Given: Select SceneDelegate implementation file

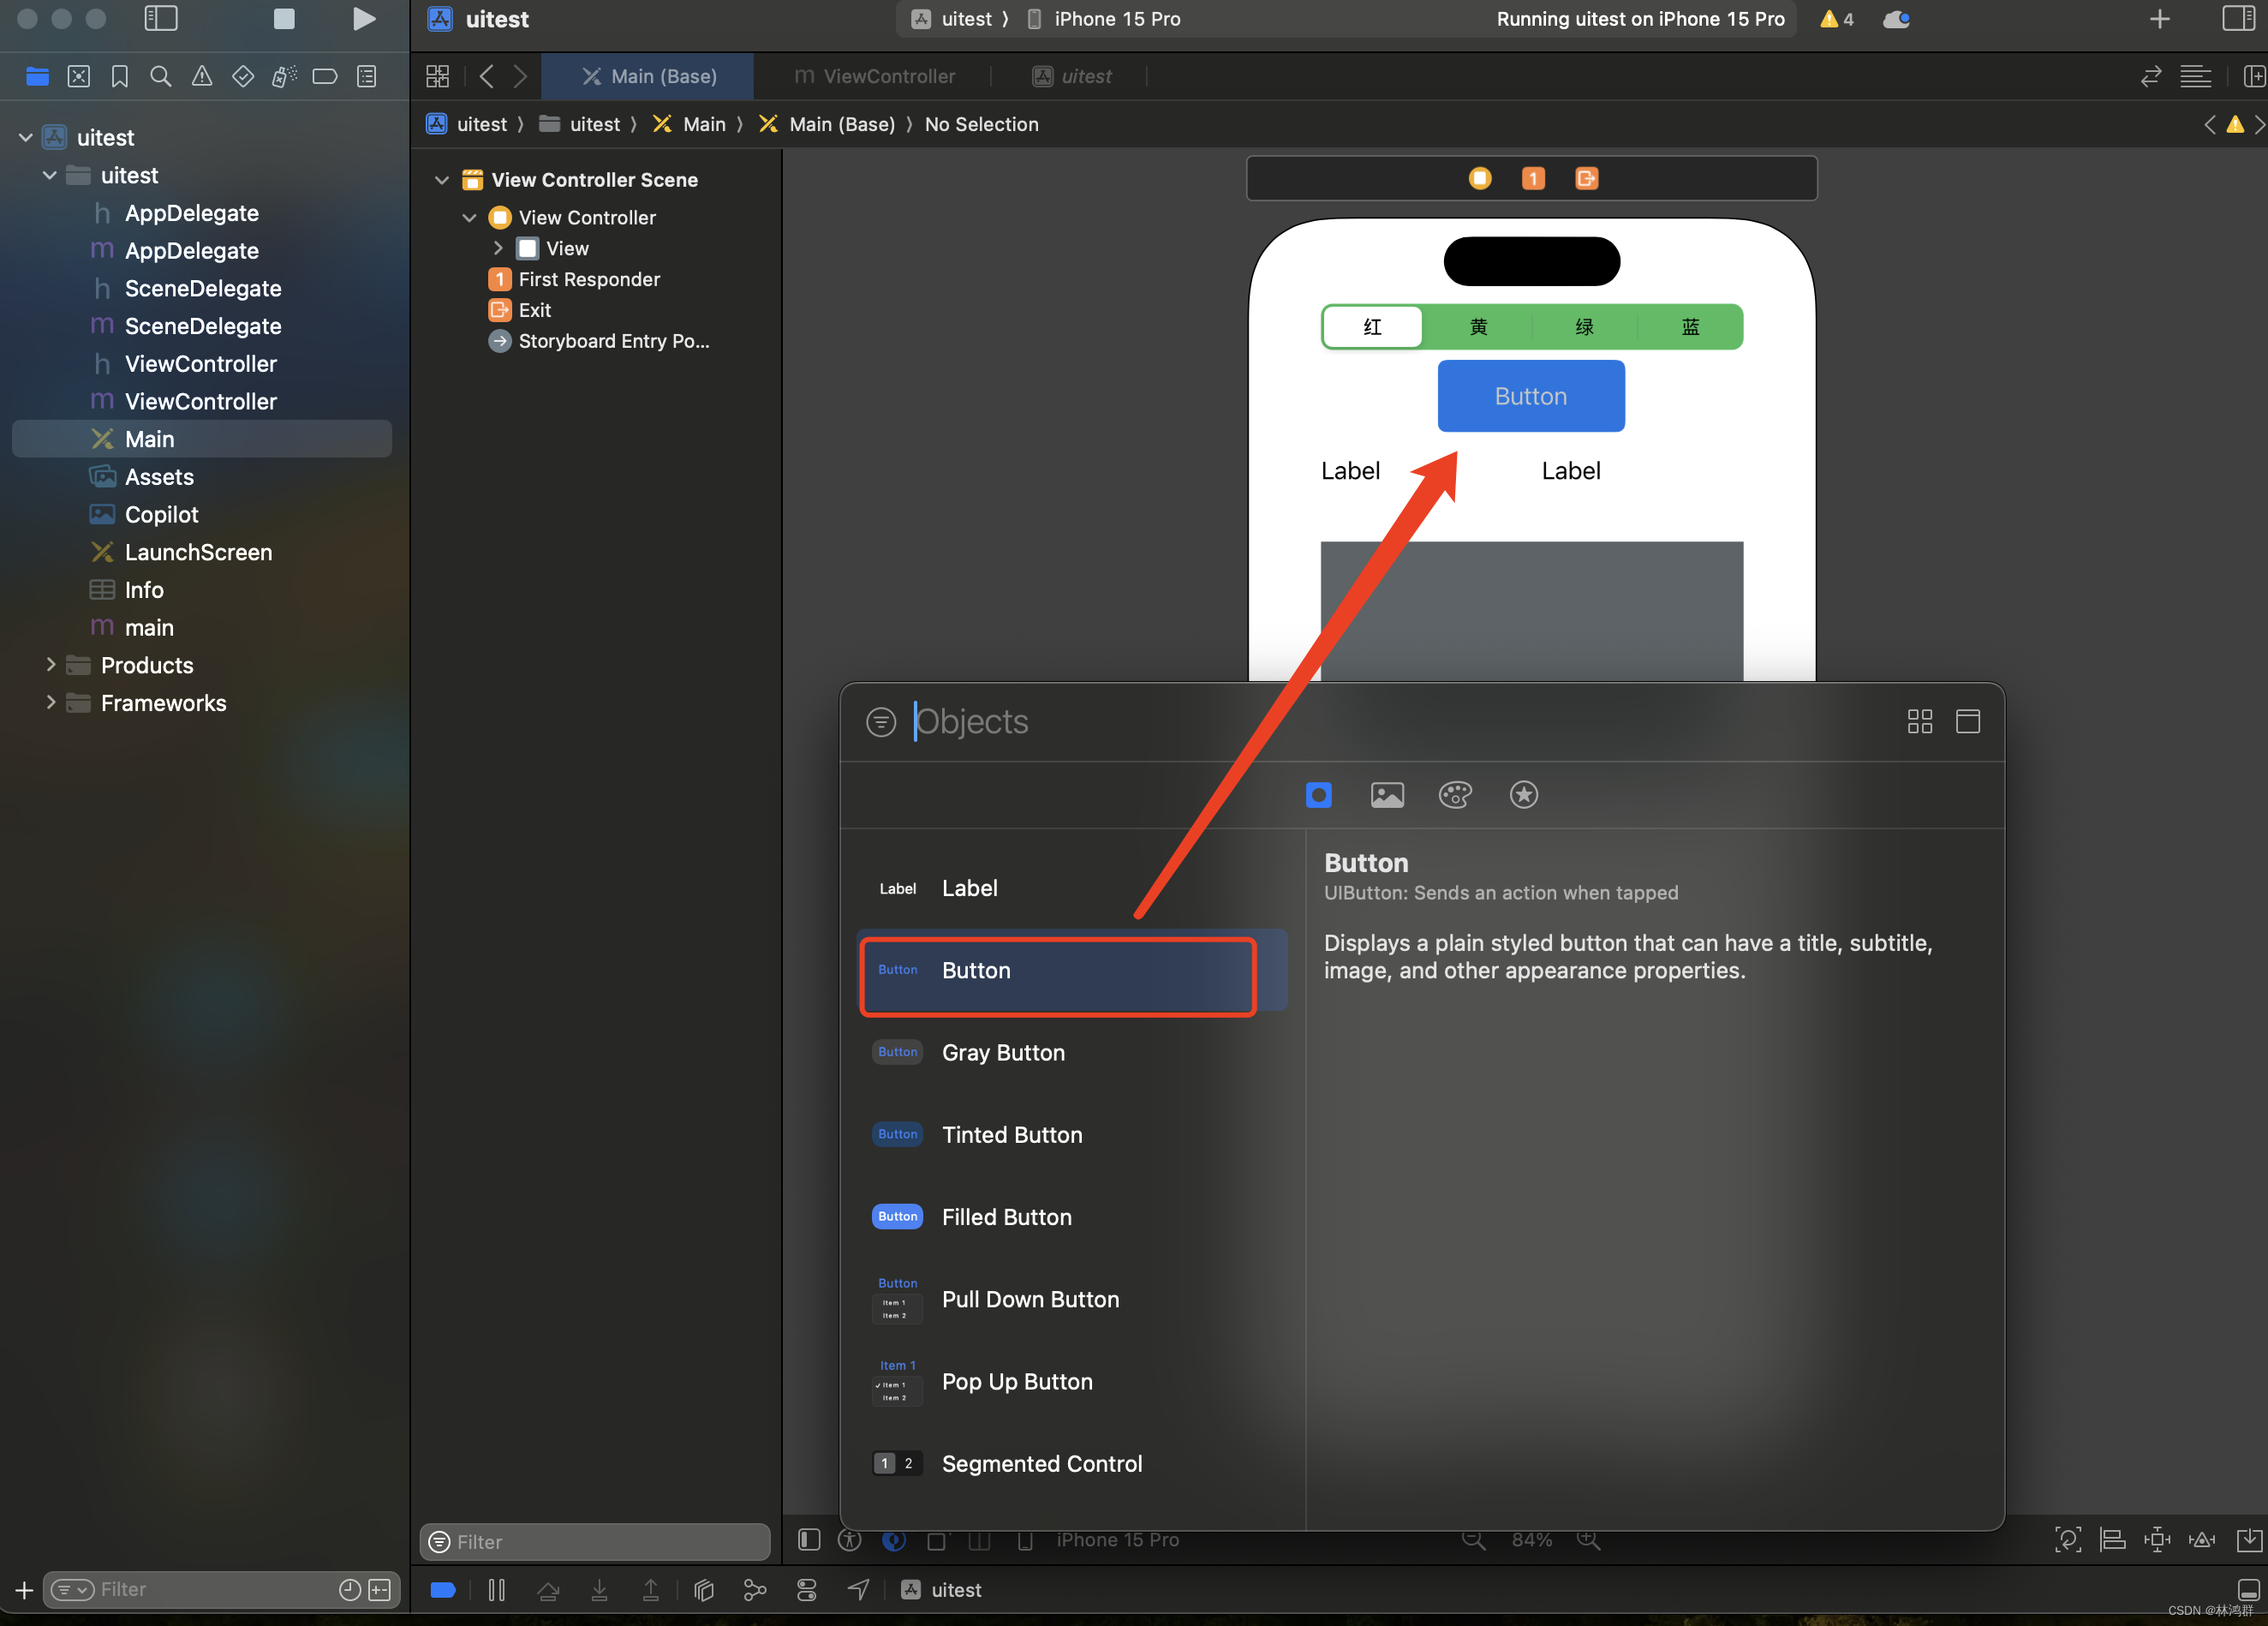Looking at the screenshot, I should click(203, 326).
